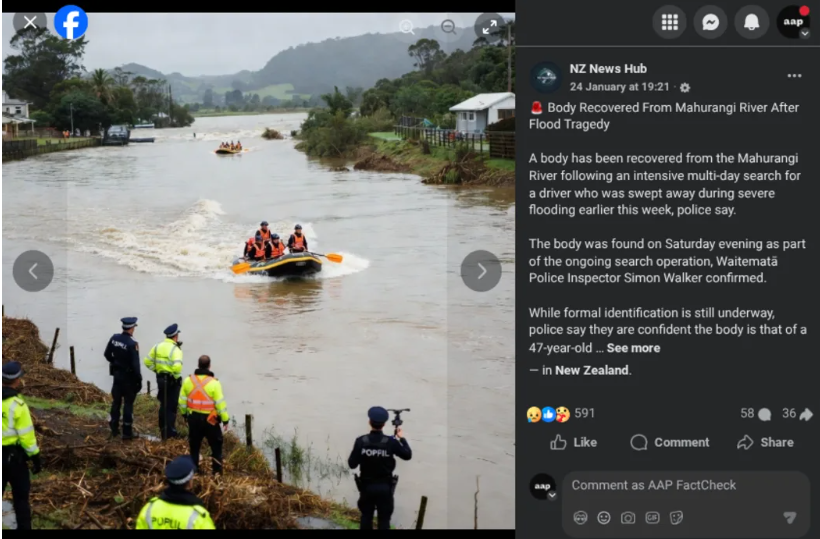Expand post text with See more
Screen dimensions: 820x539
[x=633, y=348]
